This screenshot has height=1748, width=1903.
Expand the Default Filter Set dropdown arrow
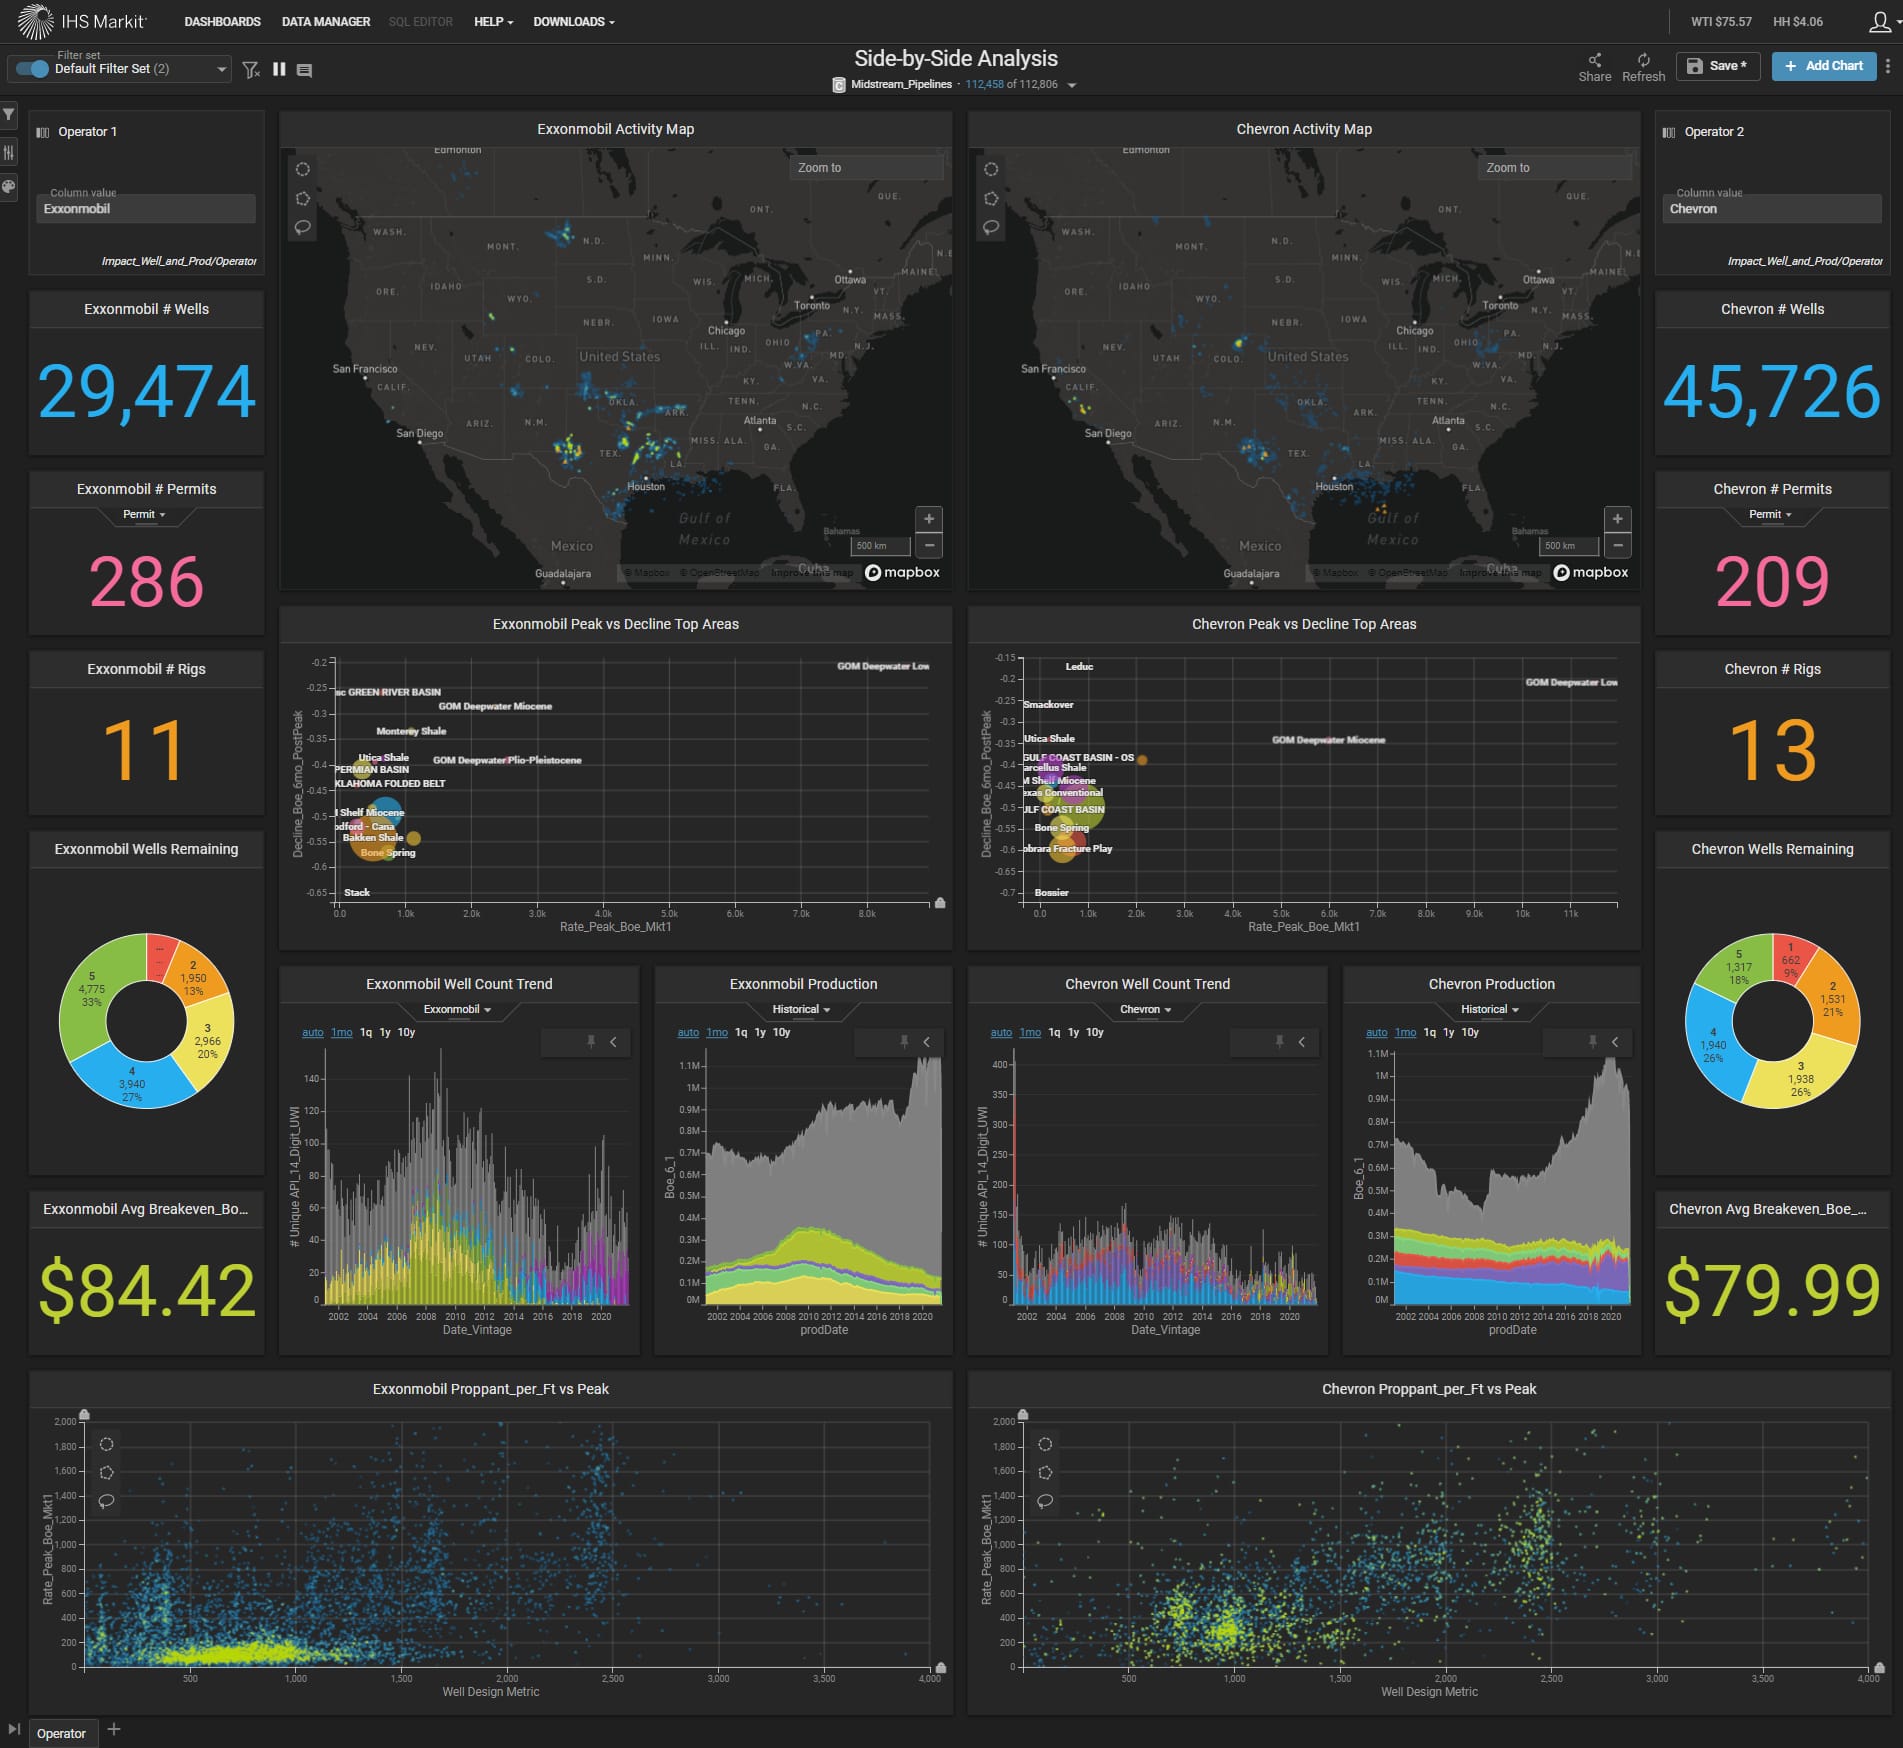pyautogui.click(x=221, y=69)
